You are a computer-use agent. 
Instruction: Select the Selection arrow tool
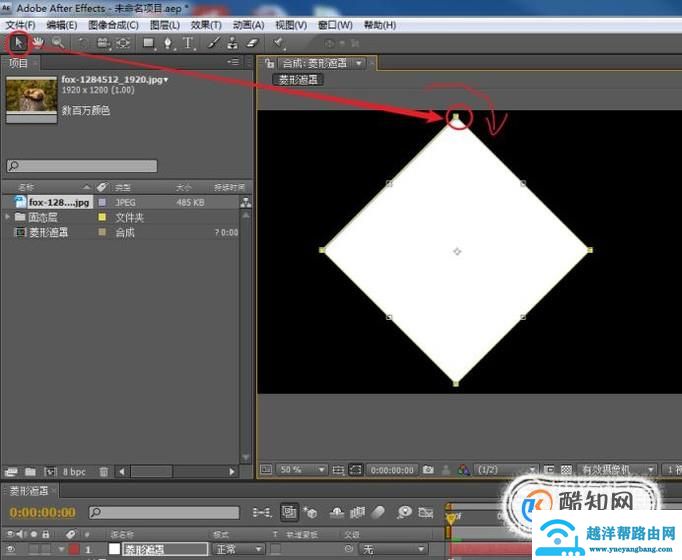click(x=18, y=43)
